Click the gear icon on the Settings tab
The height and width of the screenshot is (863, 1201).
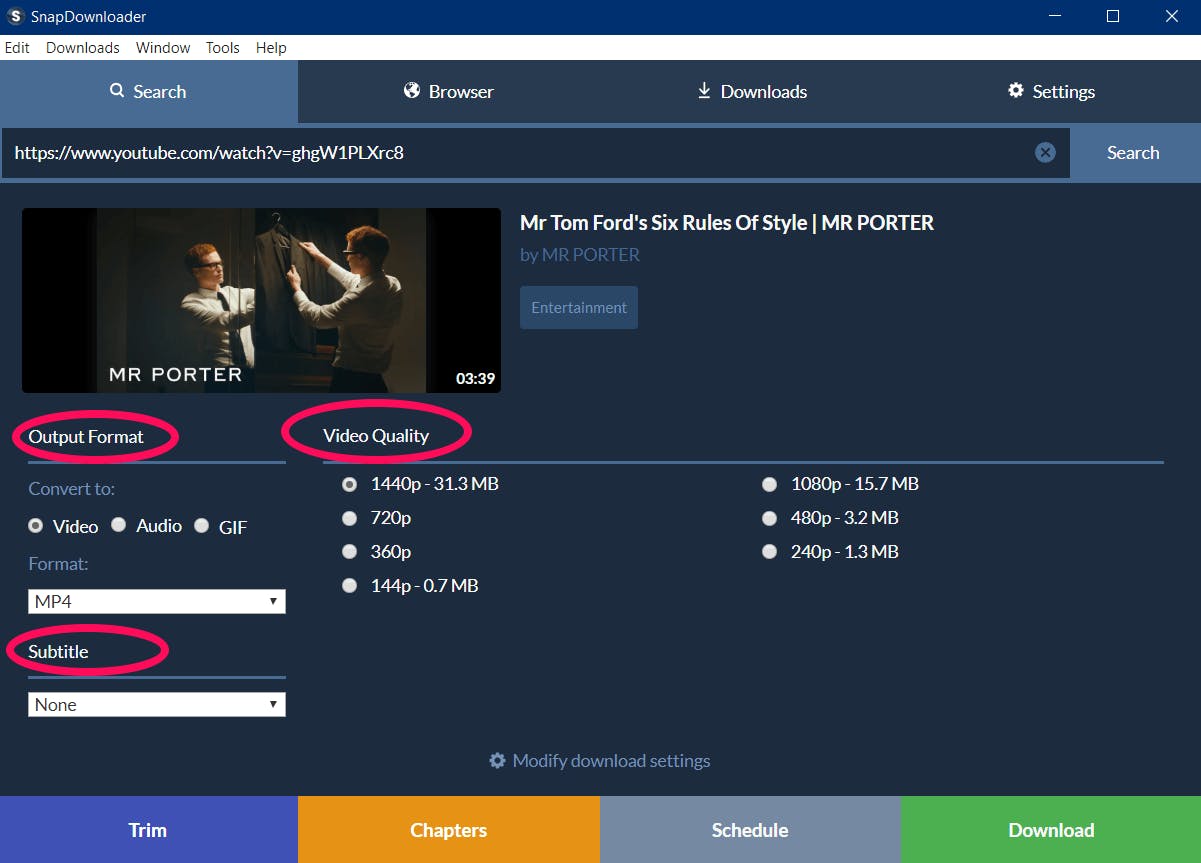(1016, 91)
